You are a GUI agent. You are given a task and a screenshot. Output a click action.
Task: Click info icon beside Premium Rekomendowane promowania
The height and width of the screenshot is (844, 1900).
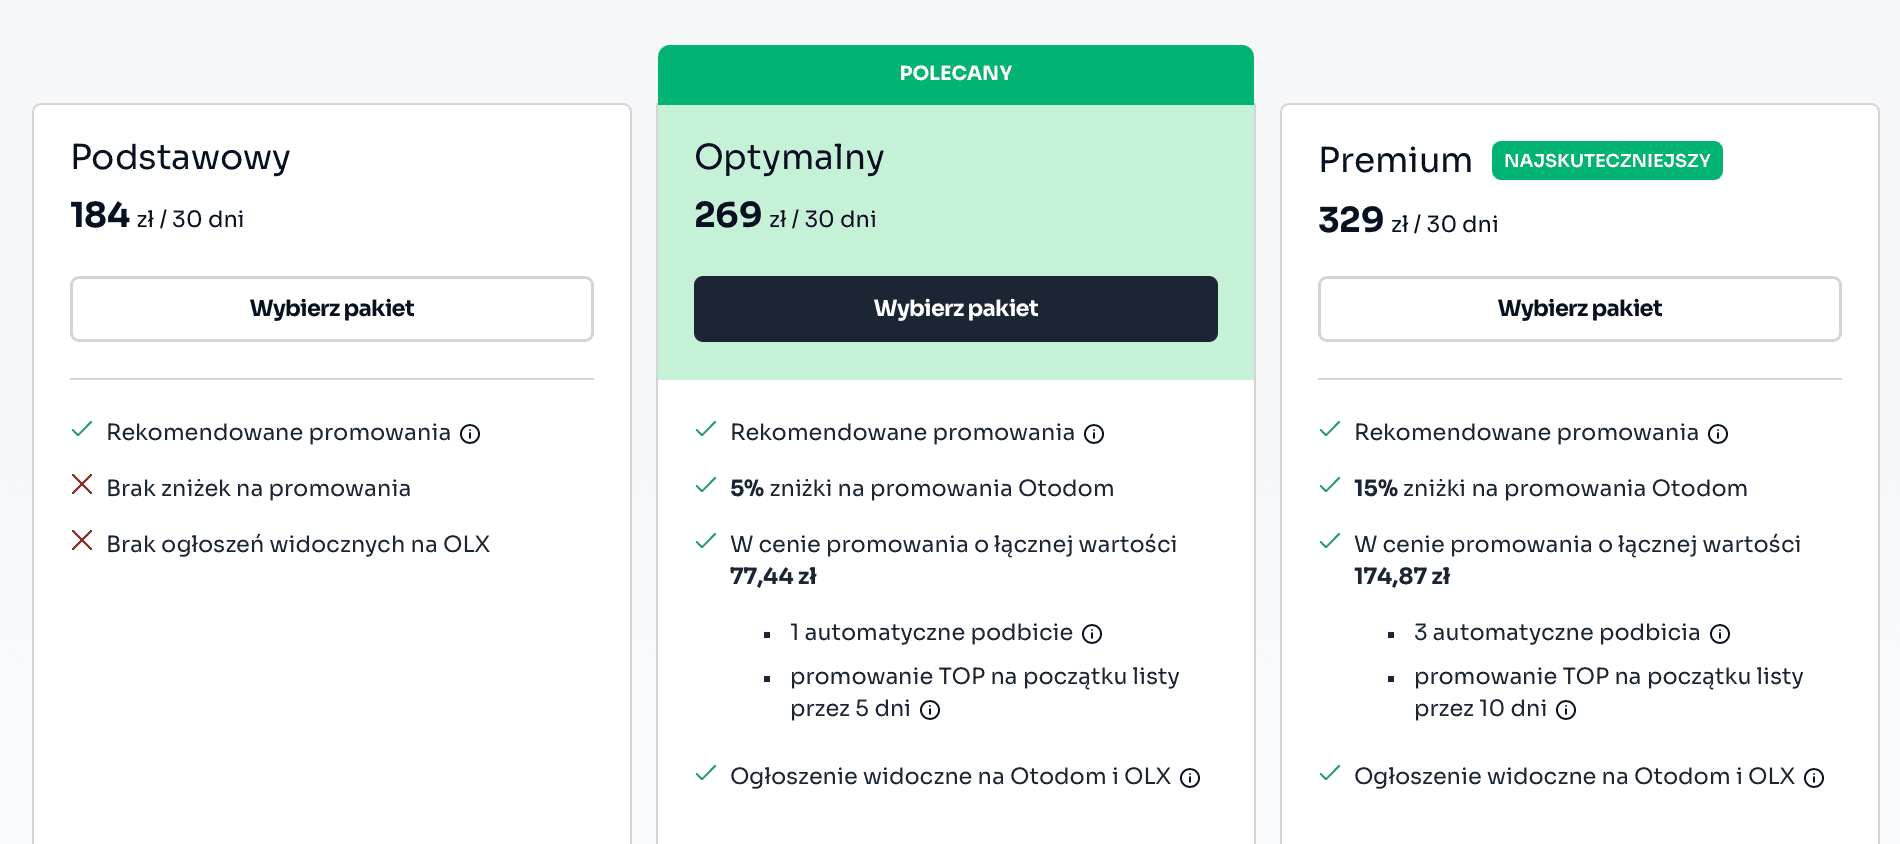1718,434
